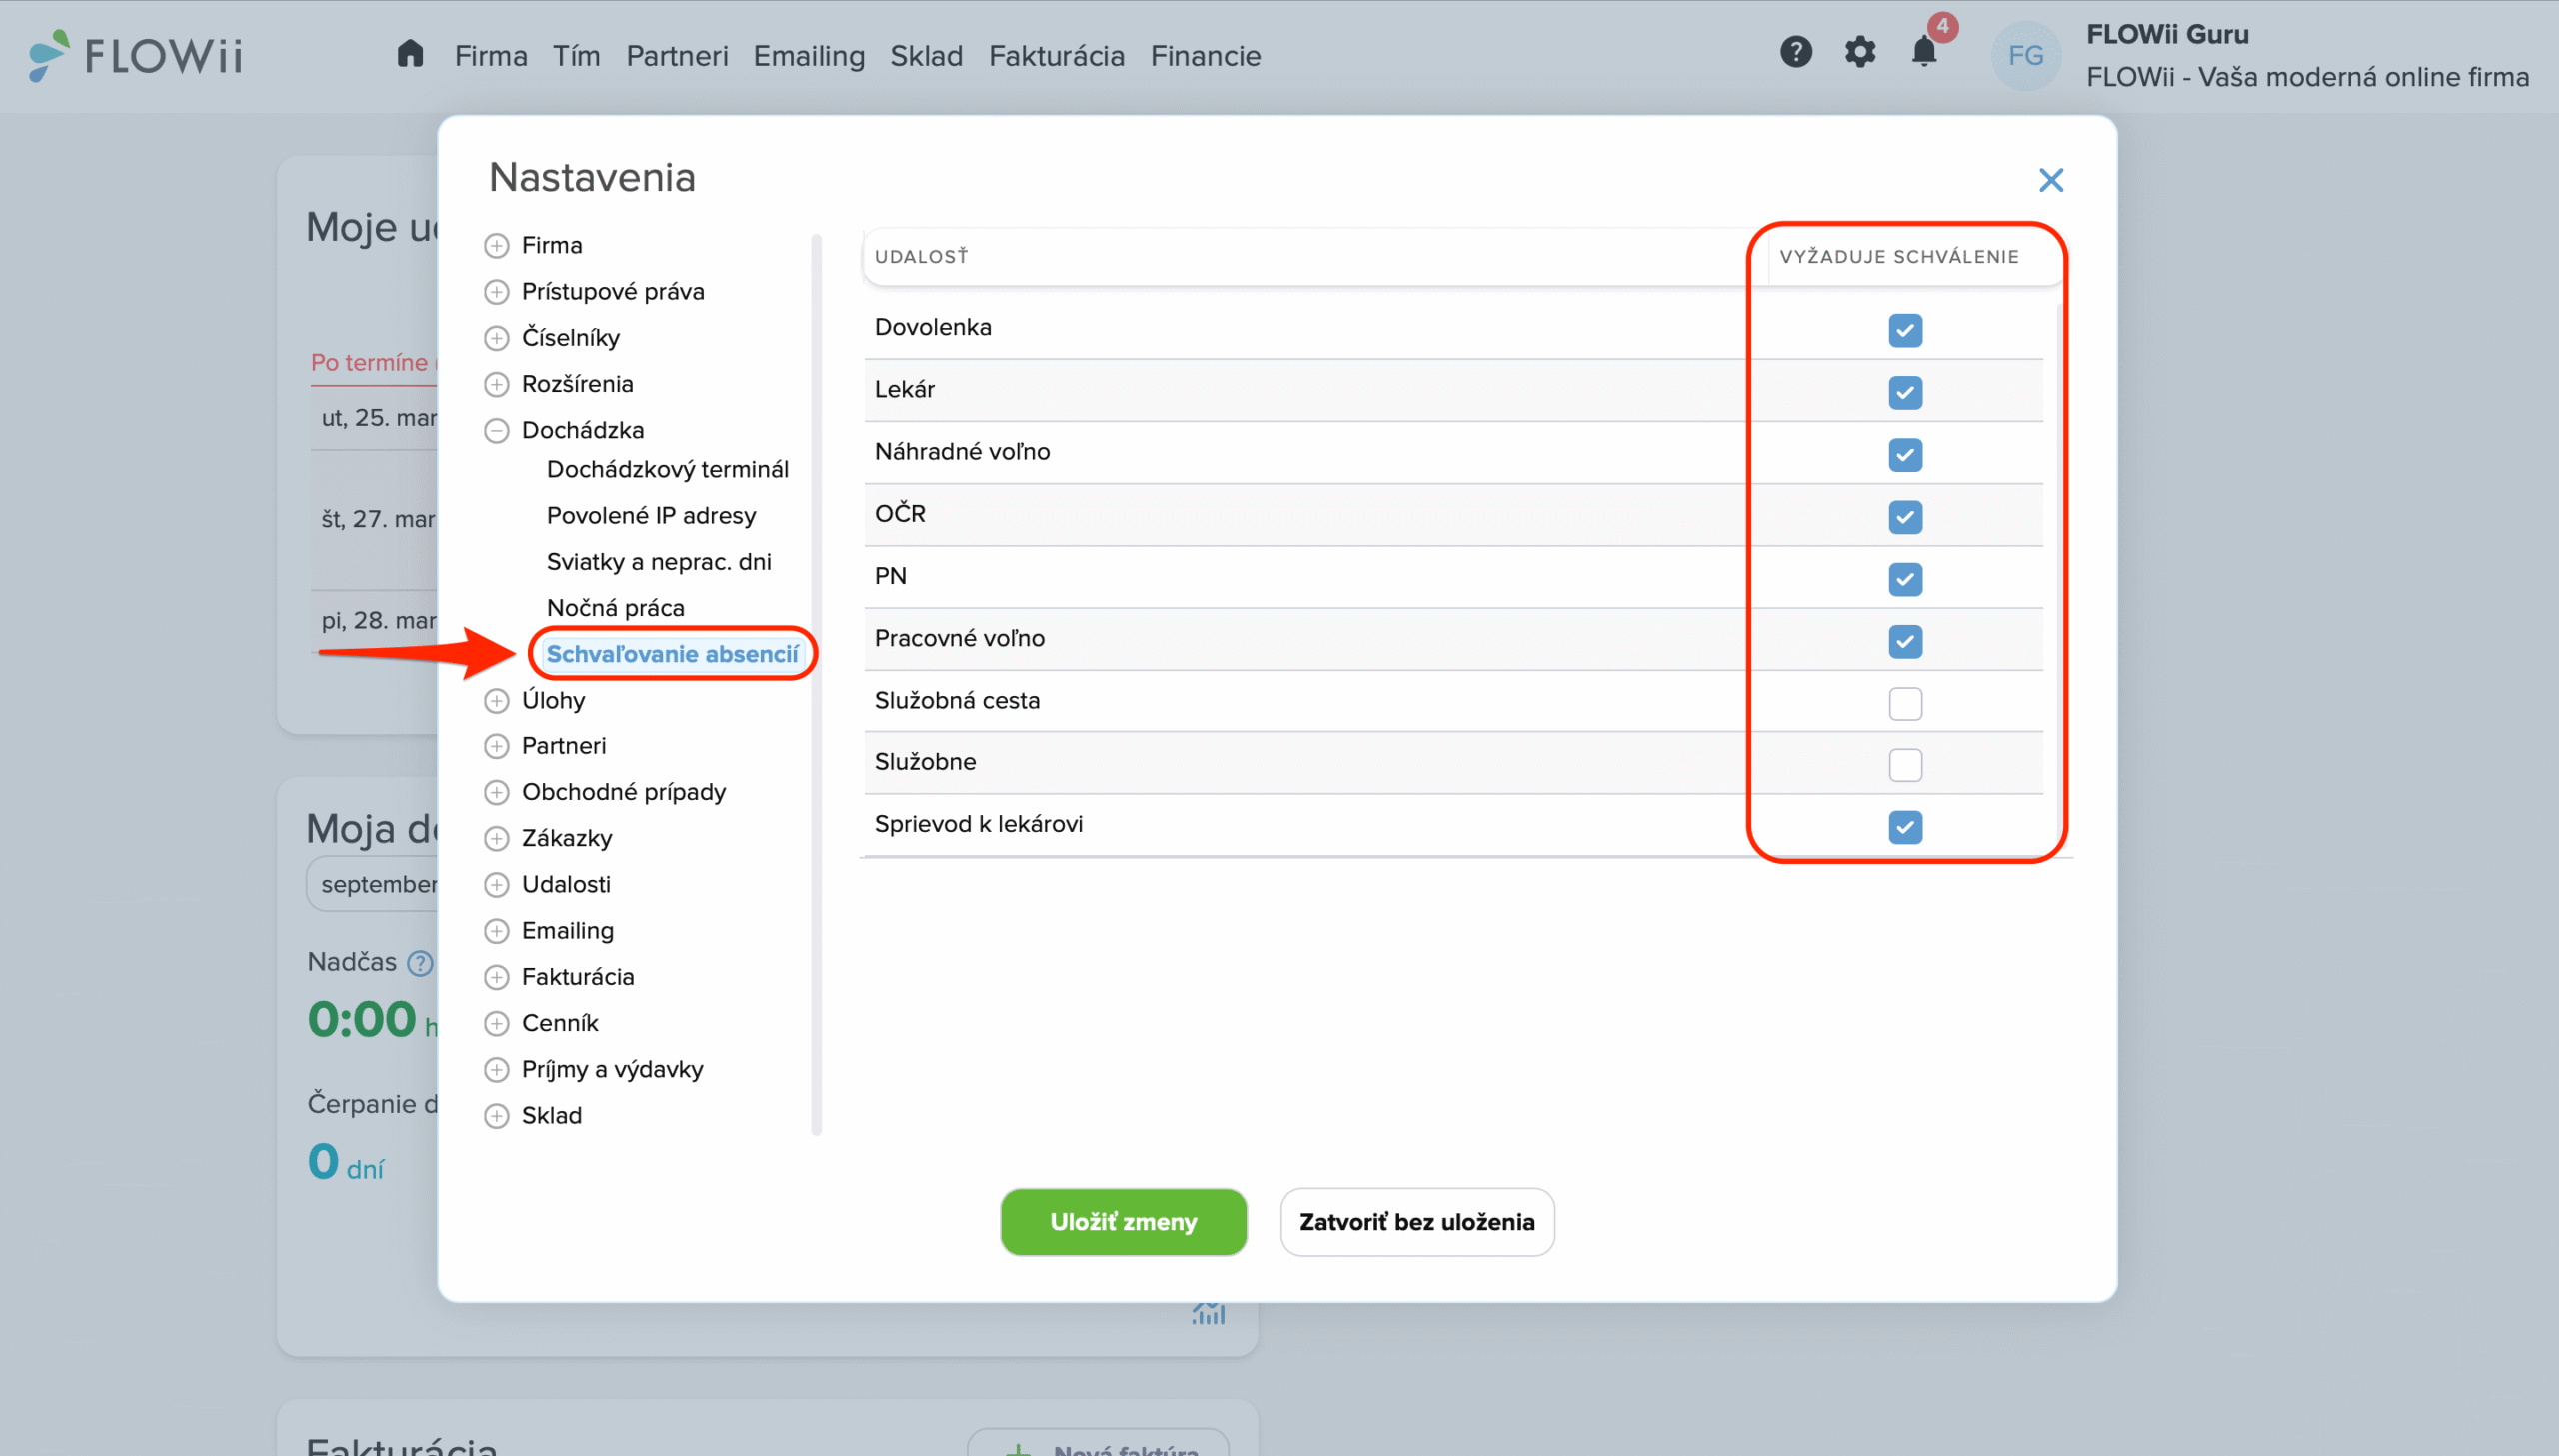Click the home icon in top navigation

pyautogui.click(x=410, y=54)
